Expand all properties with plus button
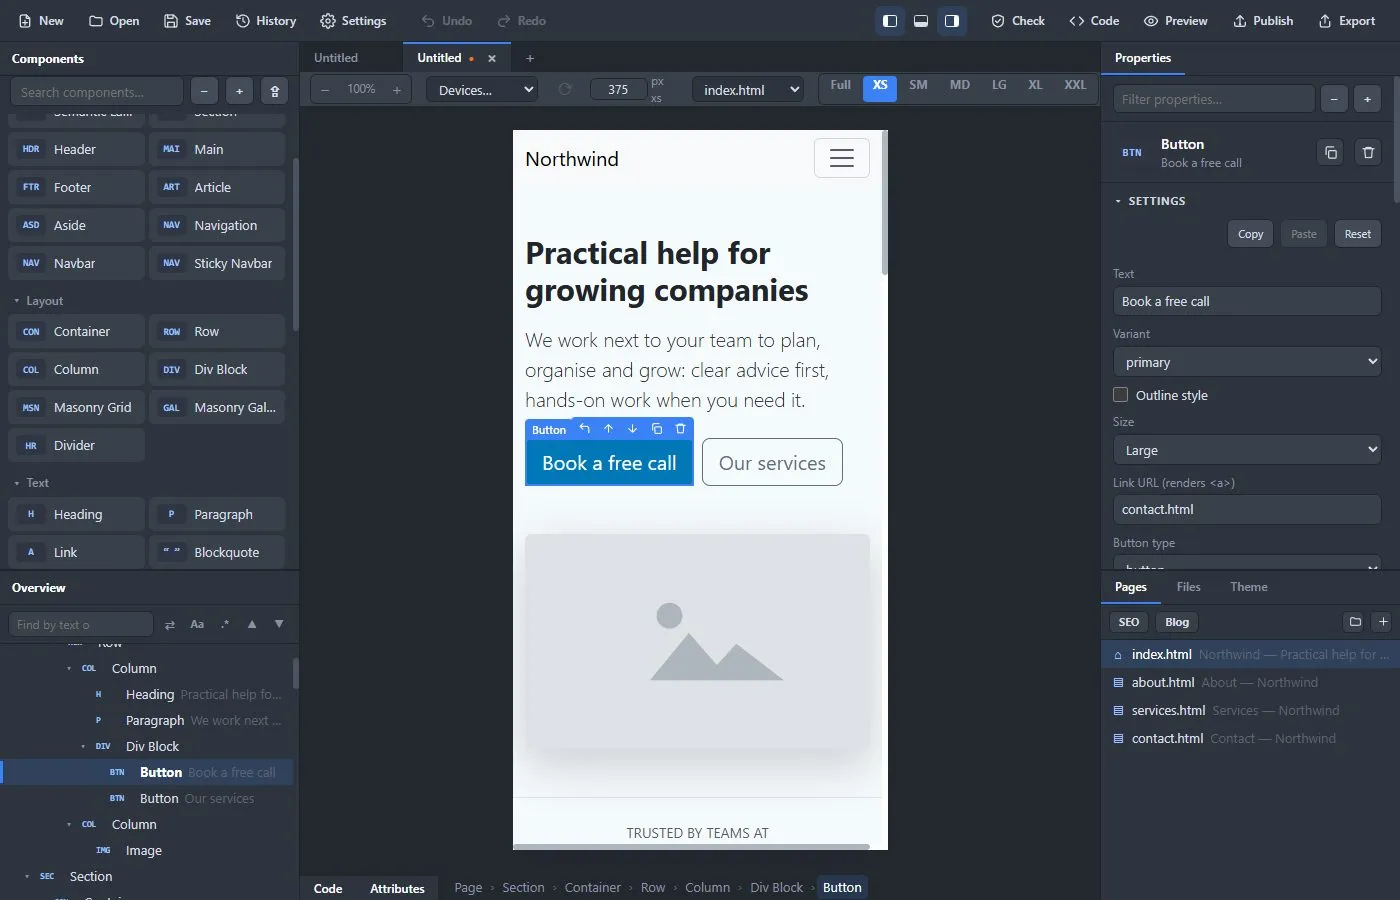This screenshot has width=1400, height=900. click(x=1367, y=99)
